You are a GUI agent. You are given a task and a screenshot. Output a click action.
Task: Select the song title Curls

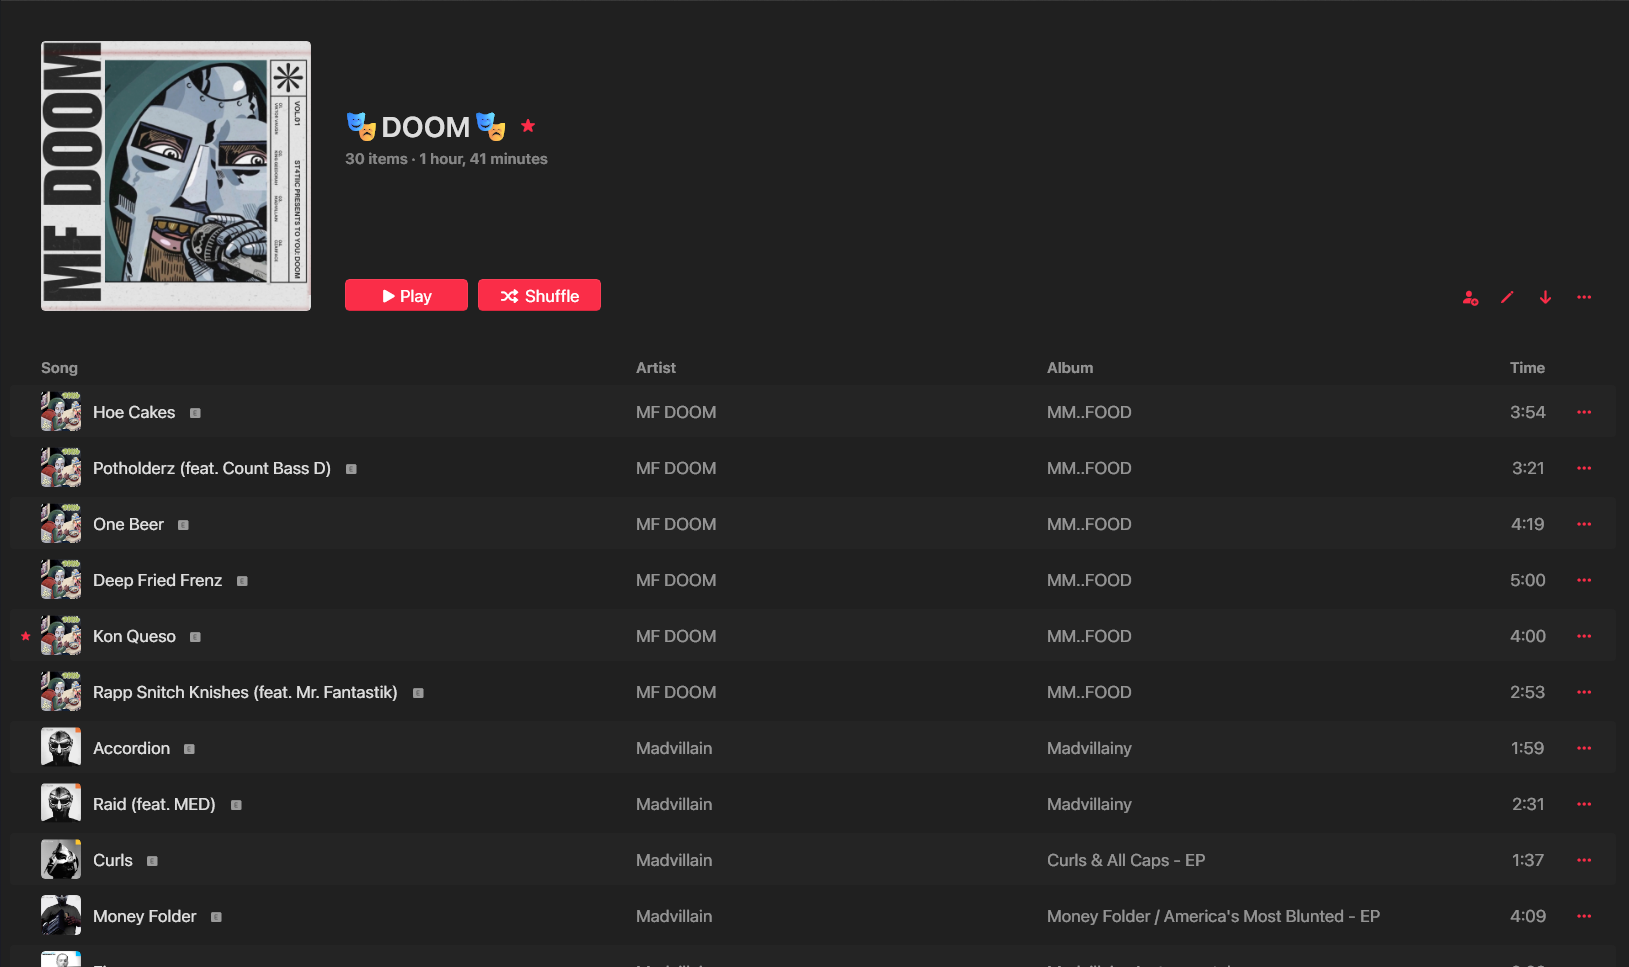[113, 860]
